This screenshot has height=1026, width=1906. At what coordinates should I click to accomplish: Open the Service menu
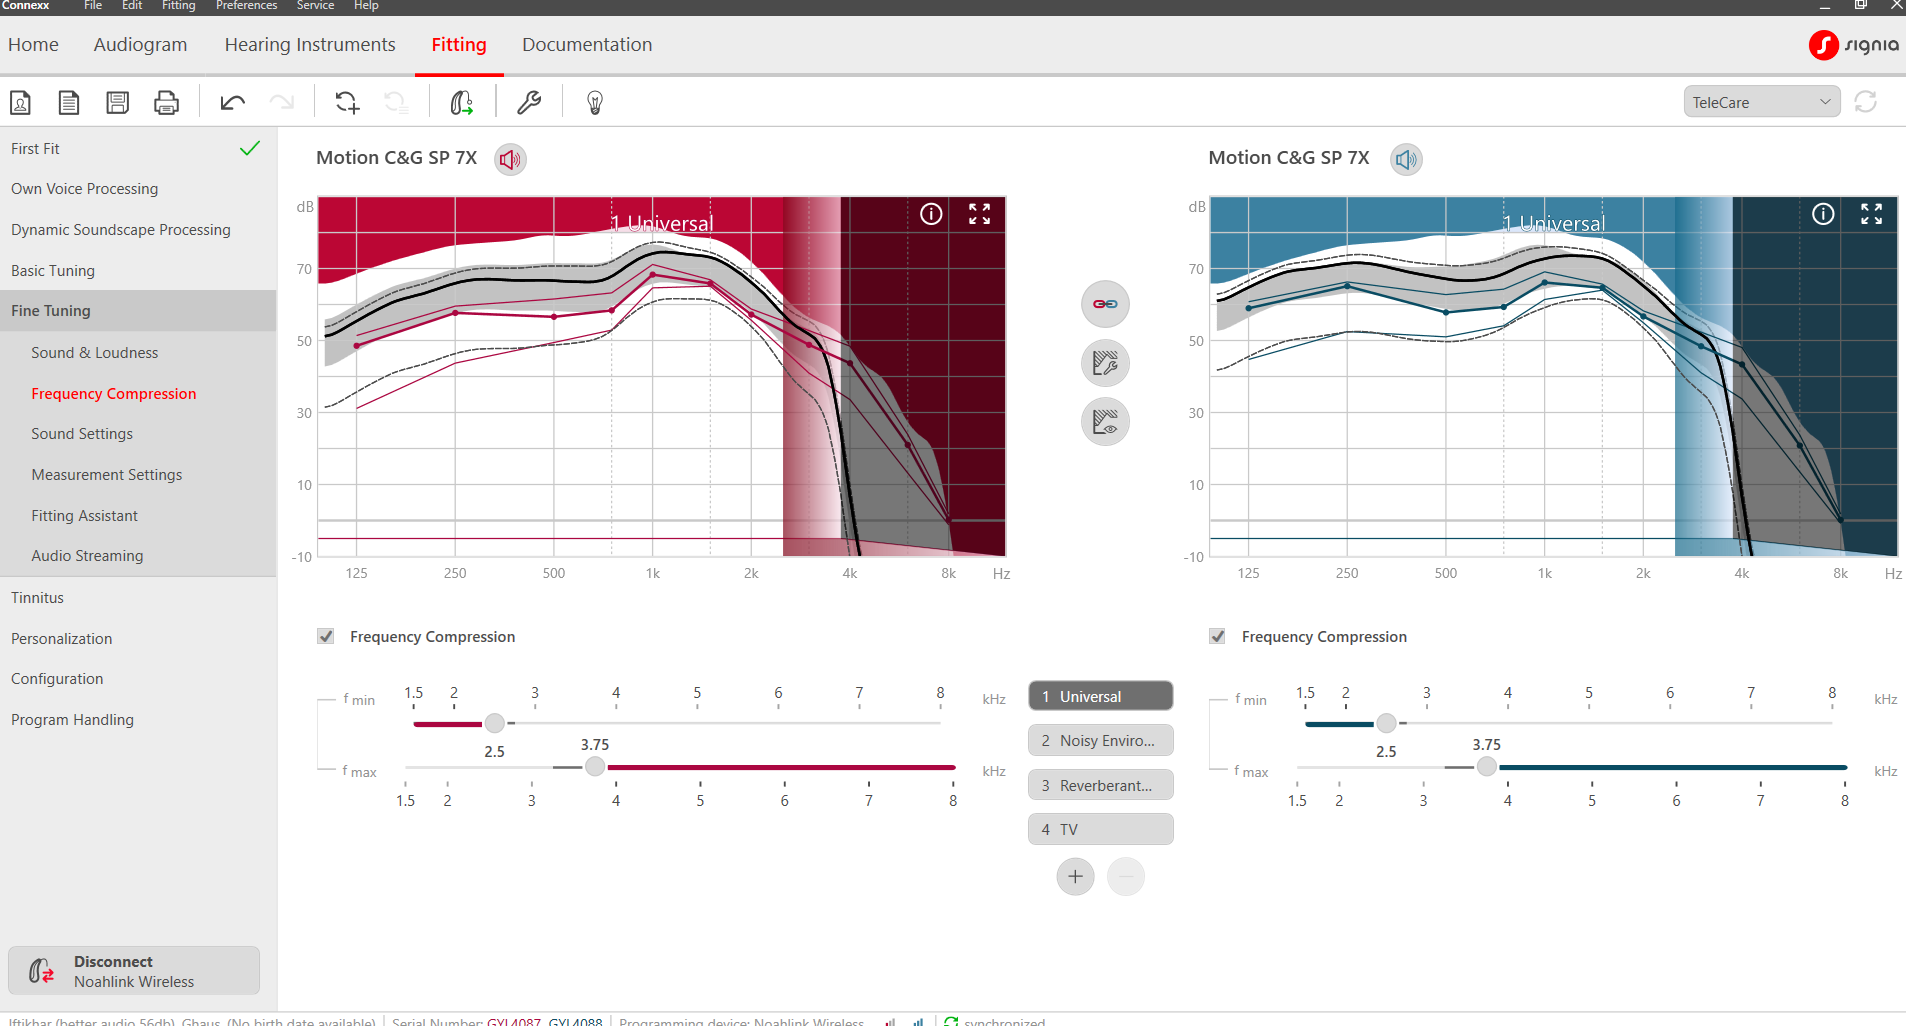315,6
